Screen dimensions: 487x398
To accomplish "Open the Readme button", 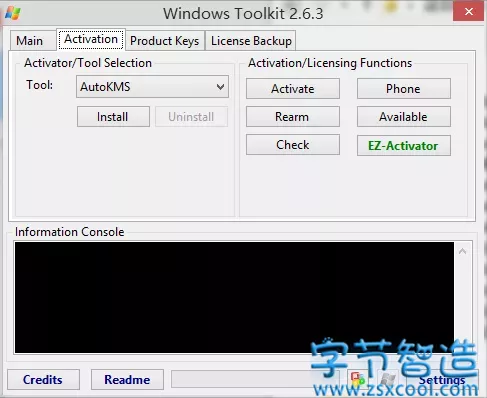I will tap(127, 379).
